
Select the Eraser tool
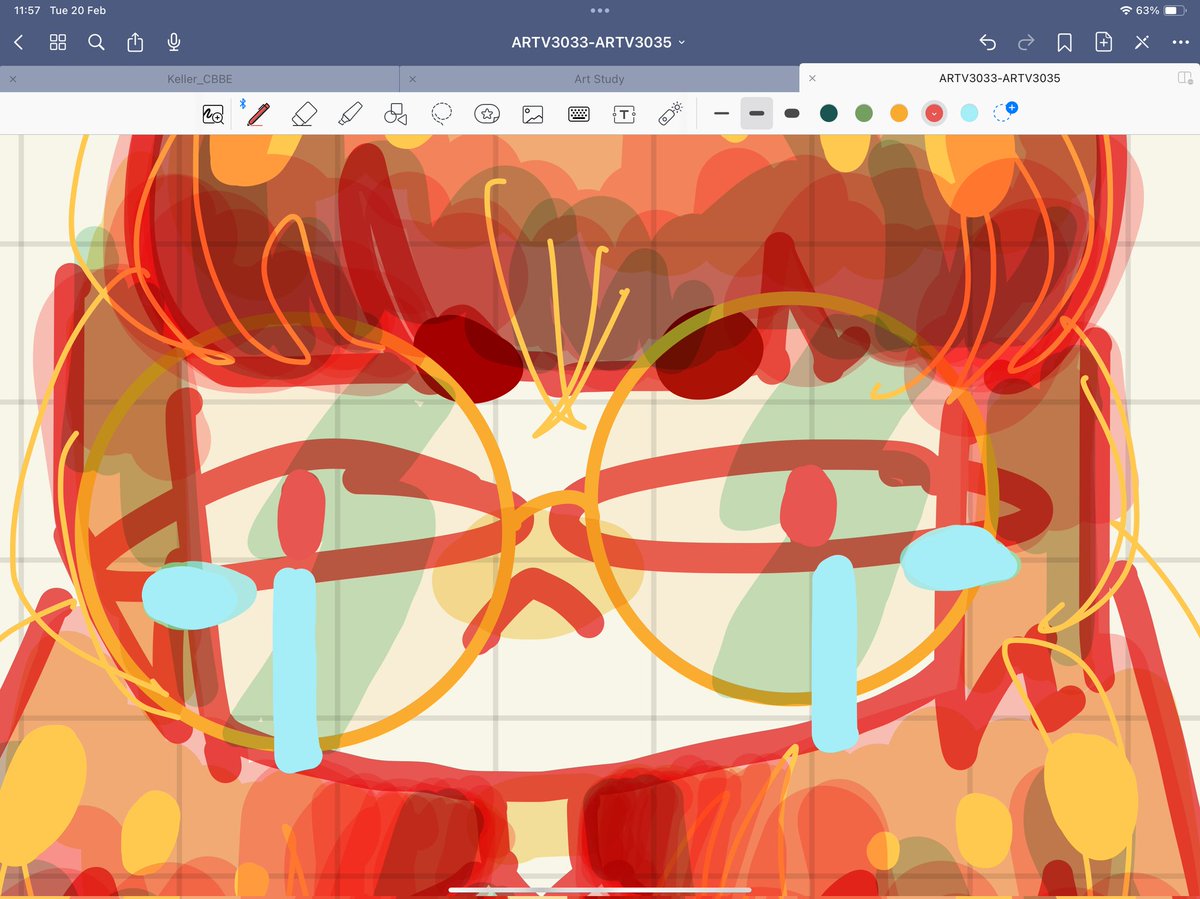(x=304, y=114)
